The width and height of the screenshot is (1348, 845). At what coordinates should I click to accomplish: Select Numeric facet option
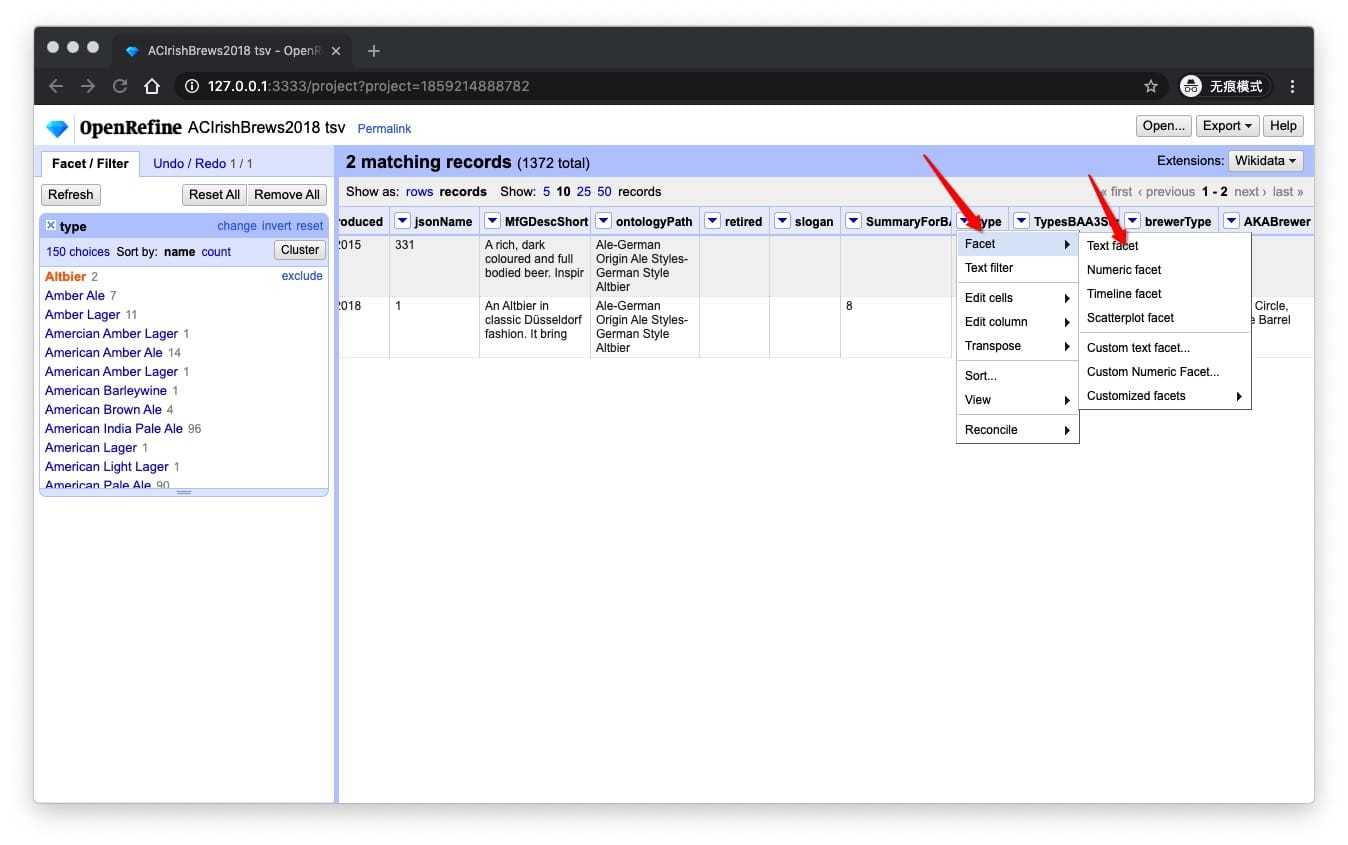click(x=1165, y=270)
